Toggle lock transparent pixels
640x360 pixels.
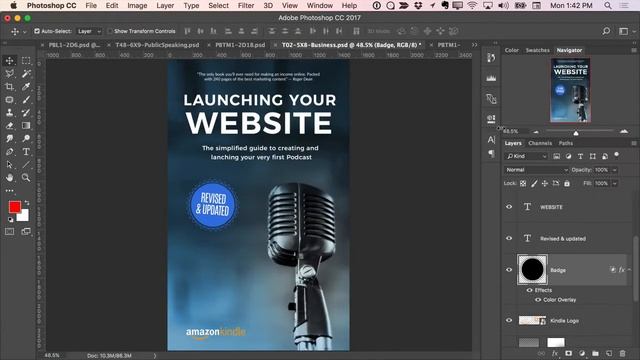pyautogui.click(x=523, y=184)
